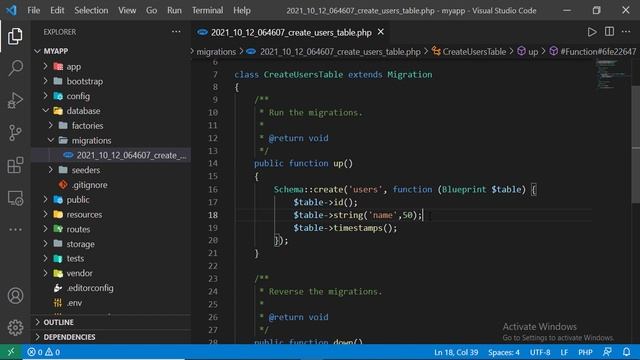
Task: Click the VS Code logo icon
Action: (x=11, y=10)
